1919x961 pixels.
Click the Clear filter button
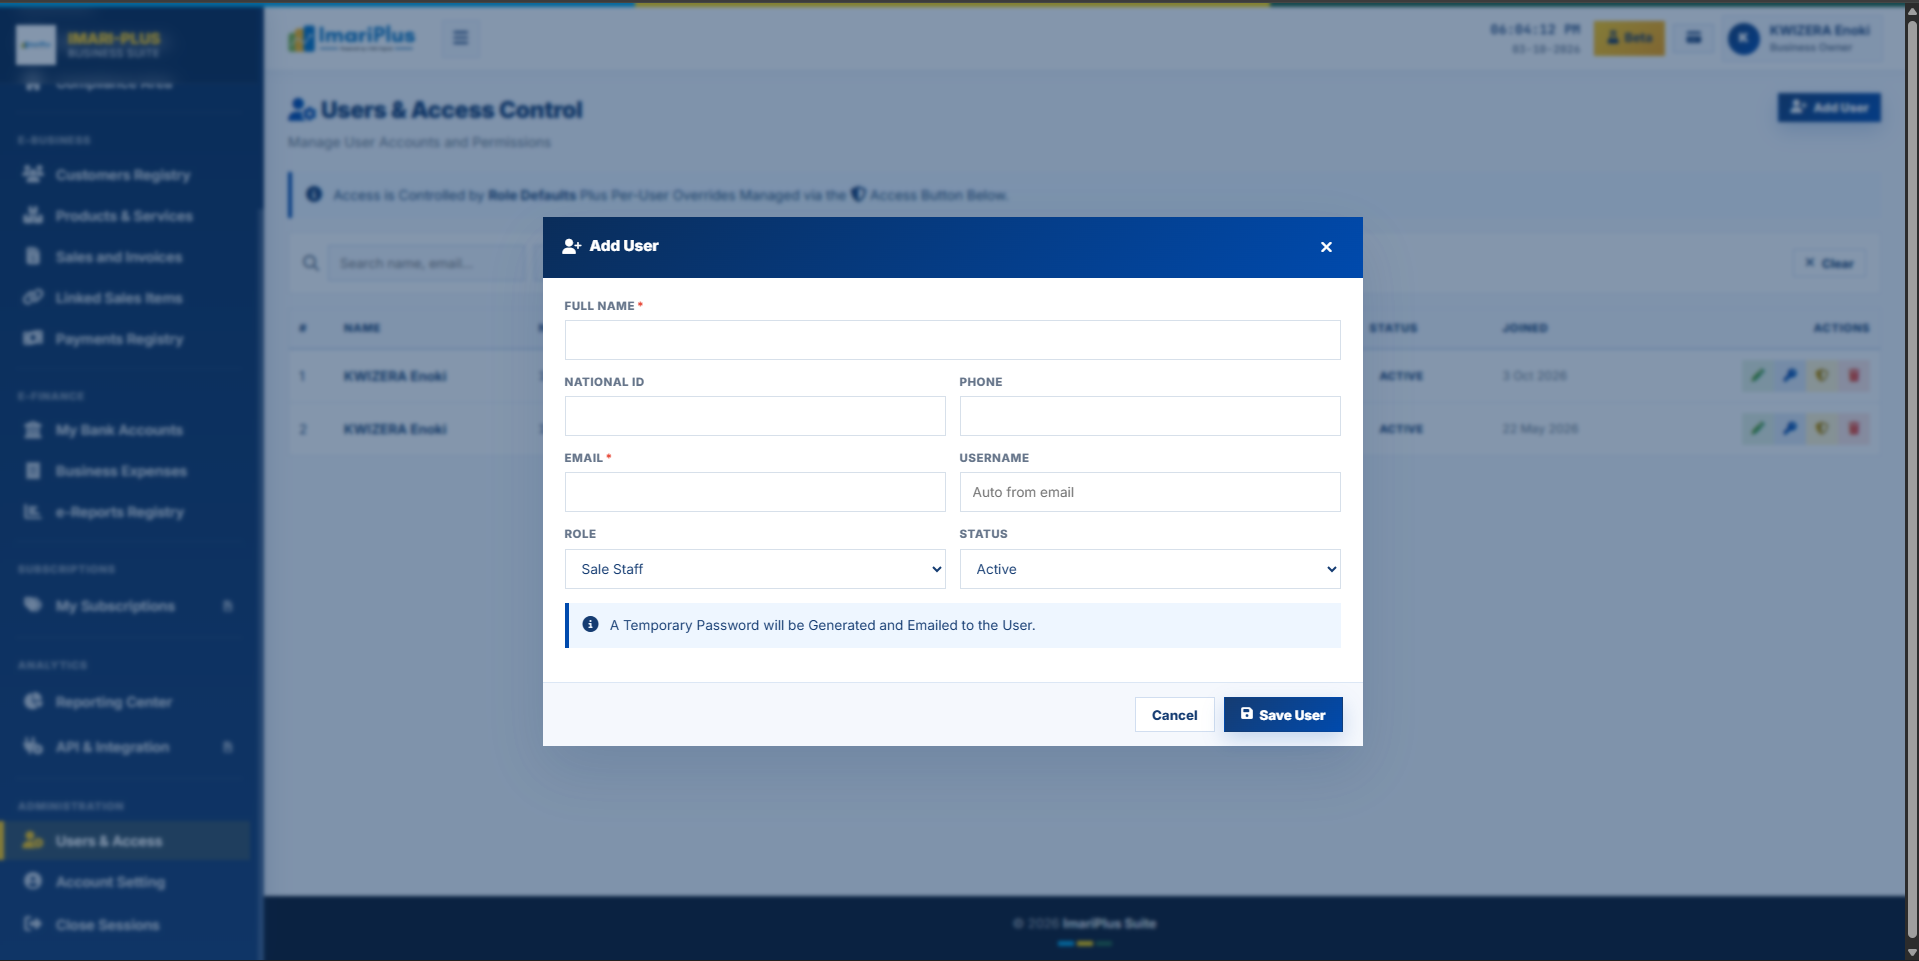pos(1829,264)
